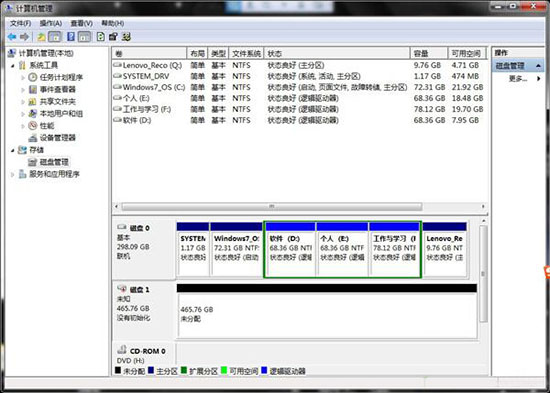Select 工作与学习 partition block
Viewport: 550px width, 393px height.
(x=395, y=249)
